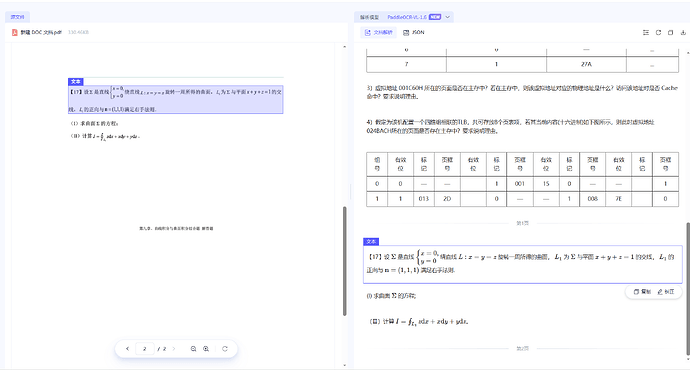Click the page number input showing 2
The image size is (690, 370).
[144, 348]
